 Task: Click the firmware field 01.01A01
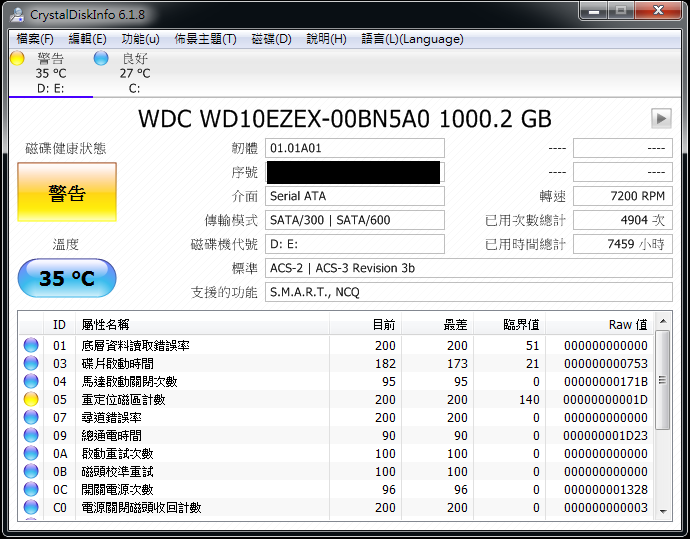[355, 148]
